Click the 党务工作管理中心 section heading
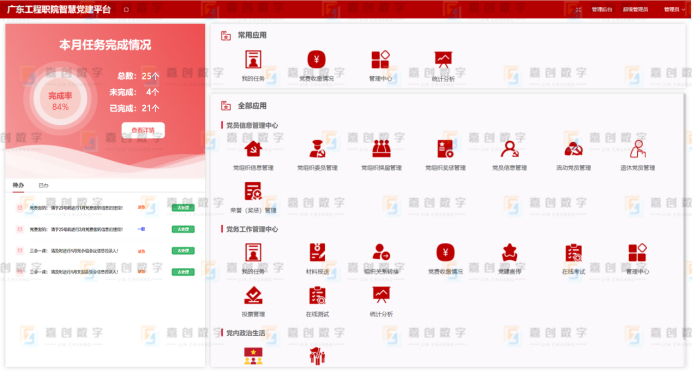This screenshot has height=372, width=692. click(x=252, y=229)
